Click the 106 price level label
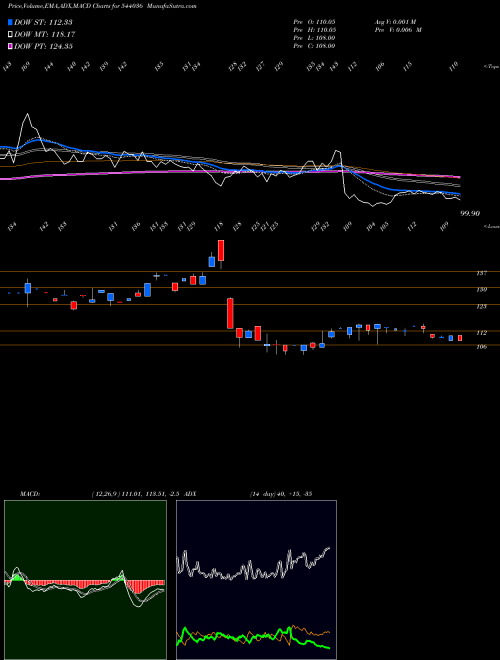 coord(481,347)
